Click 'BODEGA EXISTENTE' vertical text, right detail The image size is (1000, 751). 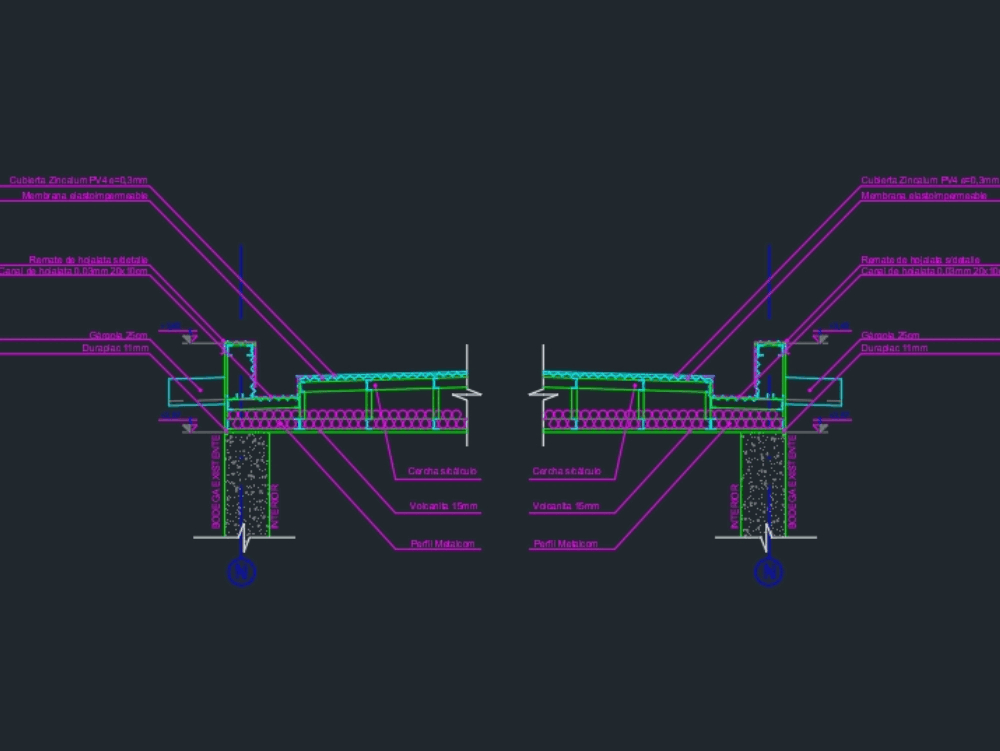tap(792, 482)
